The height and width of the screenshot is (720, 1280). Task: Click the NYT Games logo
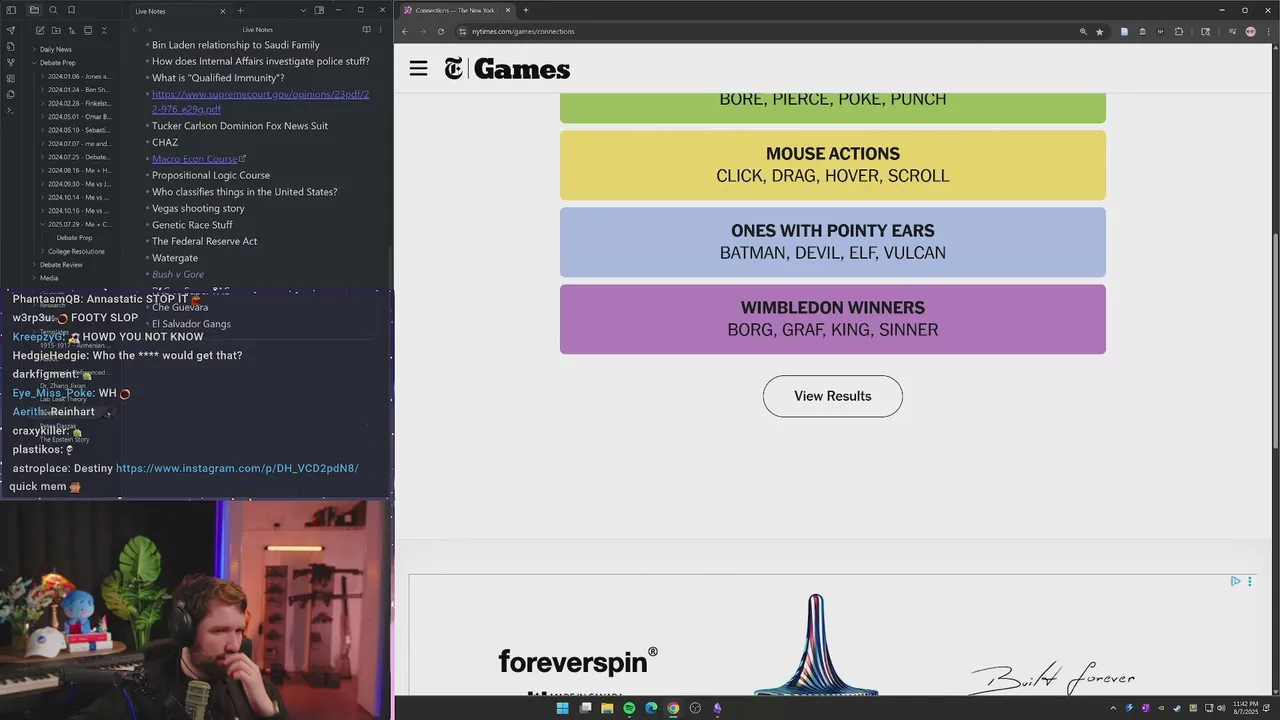pyautogui.click(x=507, y=69)
